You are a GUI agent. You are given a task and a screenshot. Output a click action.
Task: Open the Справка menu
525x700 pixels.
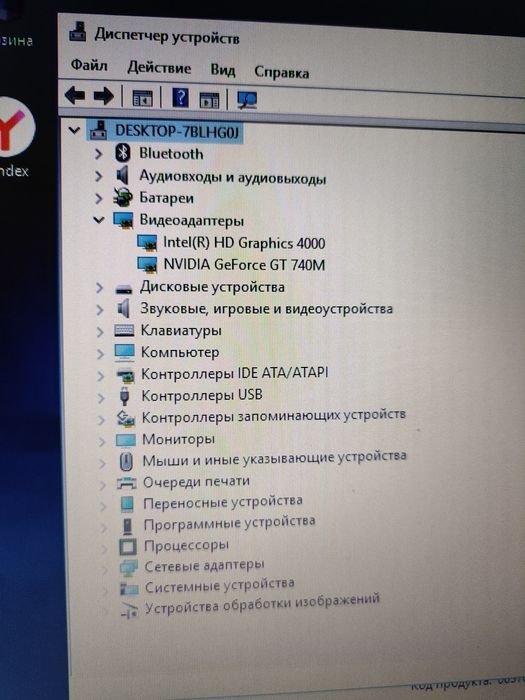[281, 72]
